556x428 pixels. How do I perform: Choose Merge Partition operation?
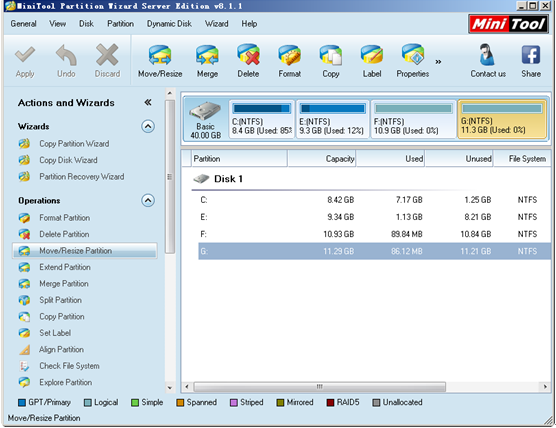[64, 284]
